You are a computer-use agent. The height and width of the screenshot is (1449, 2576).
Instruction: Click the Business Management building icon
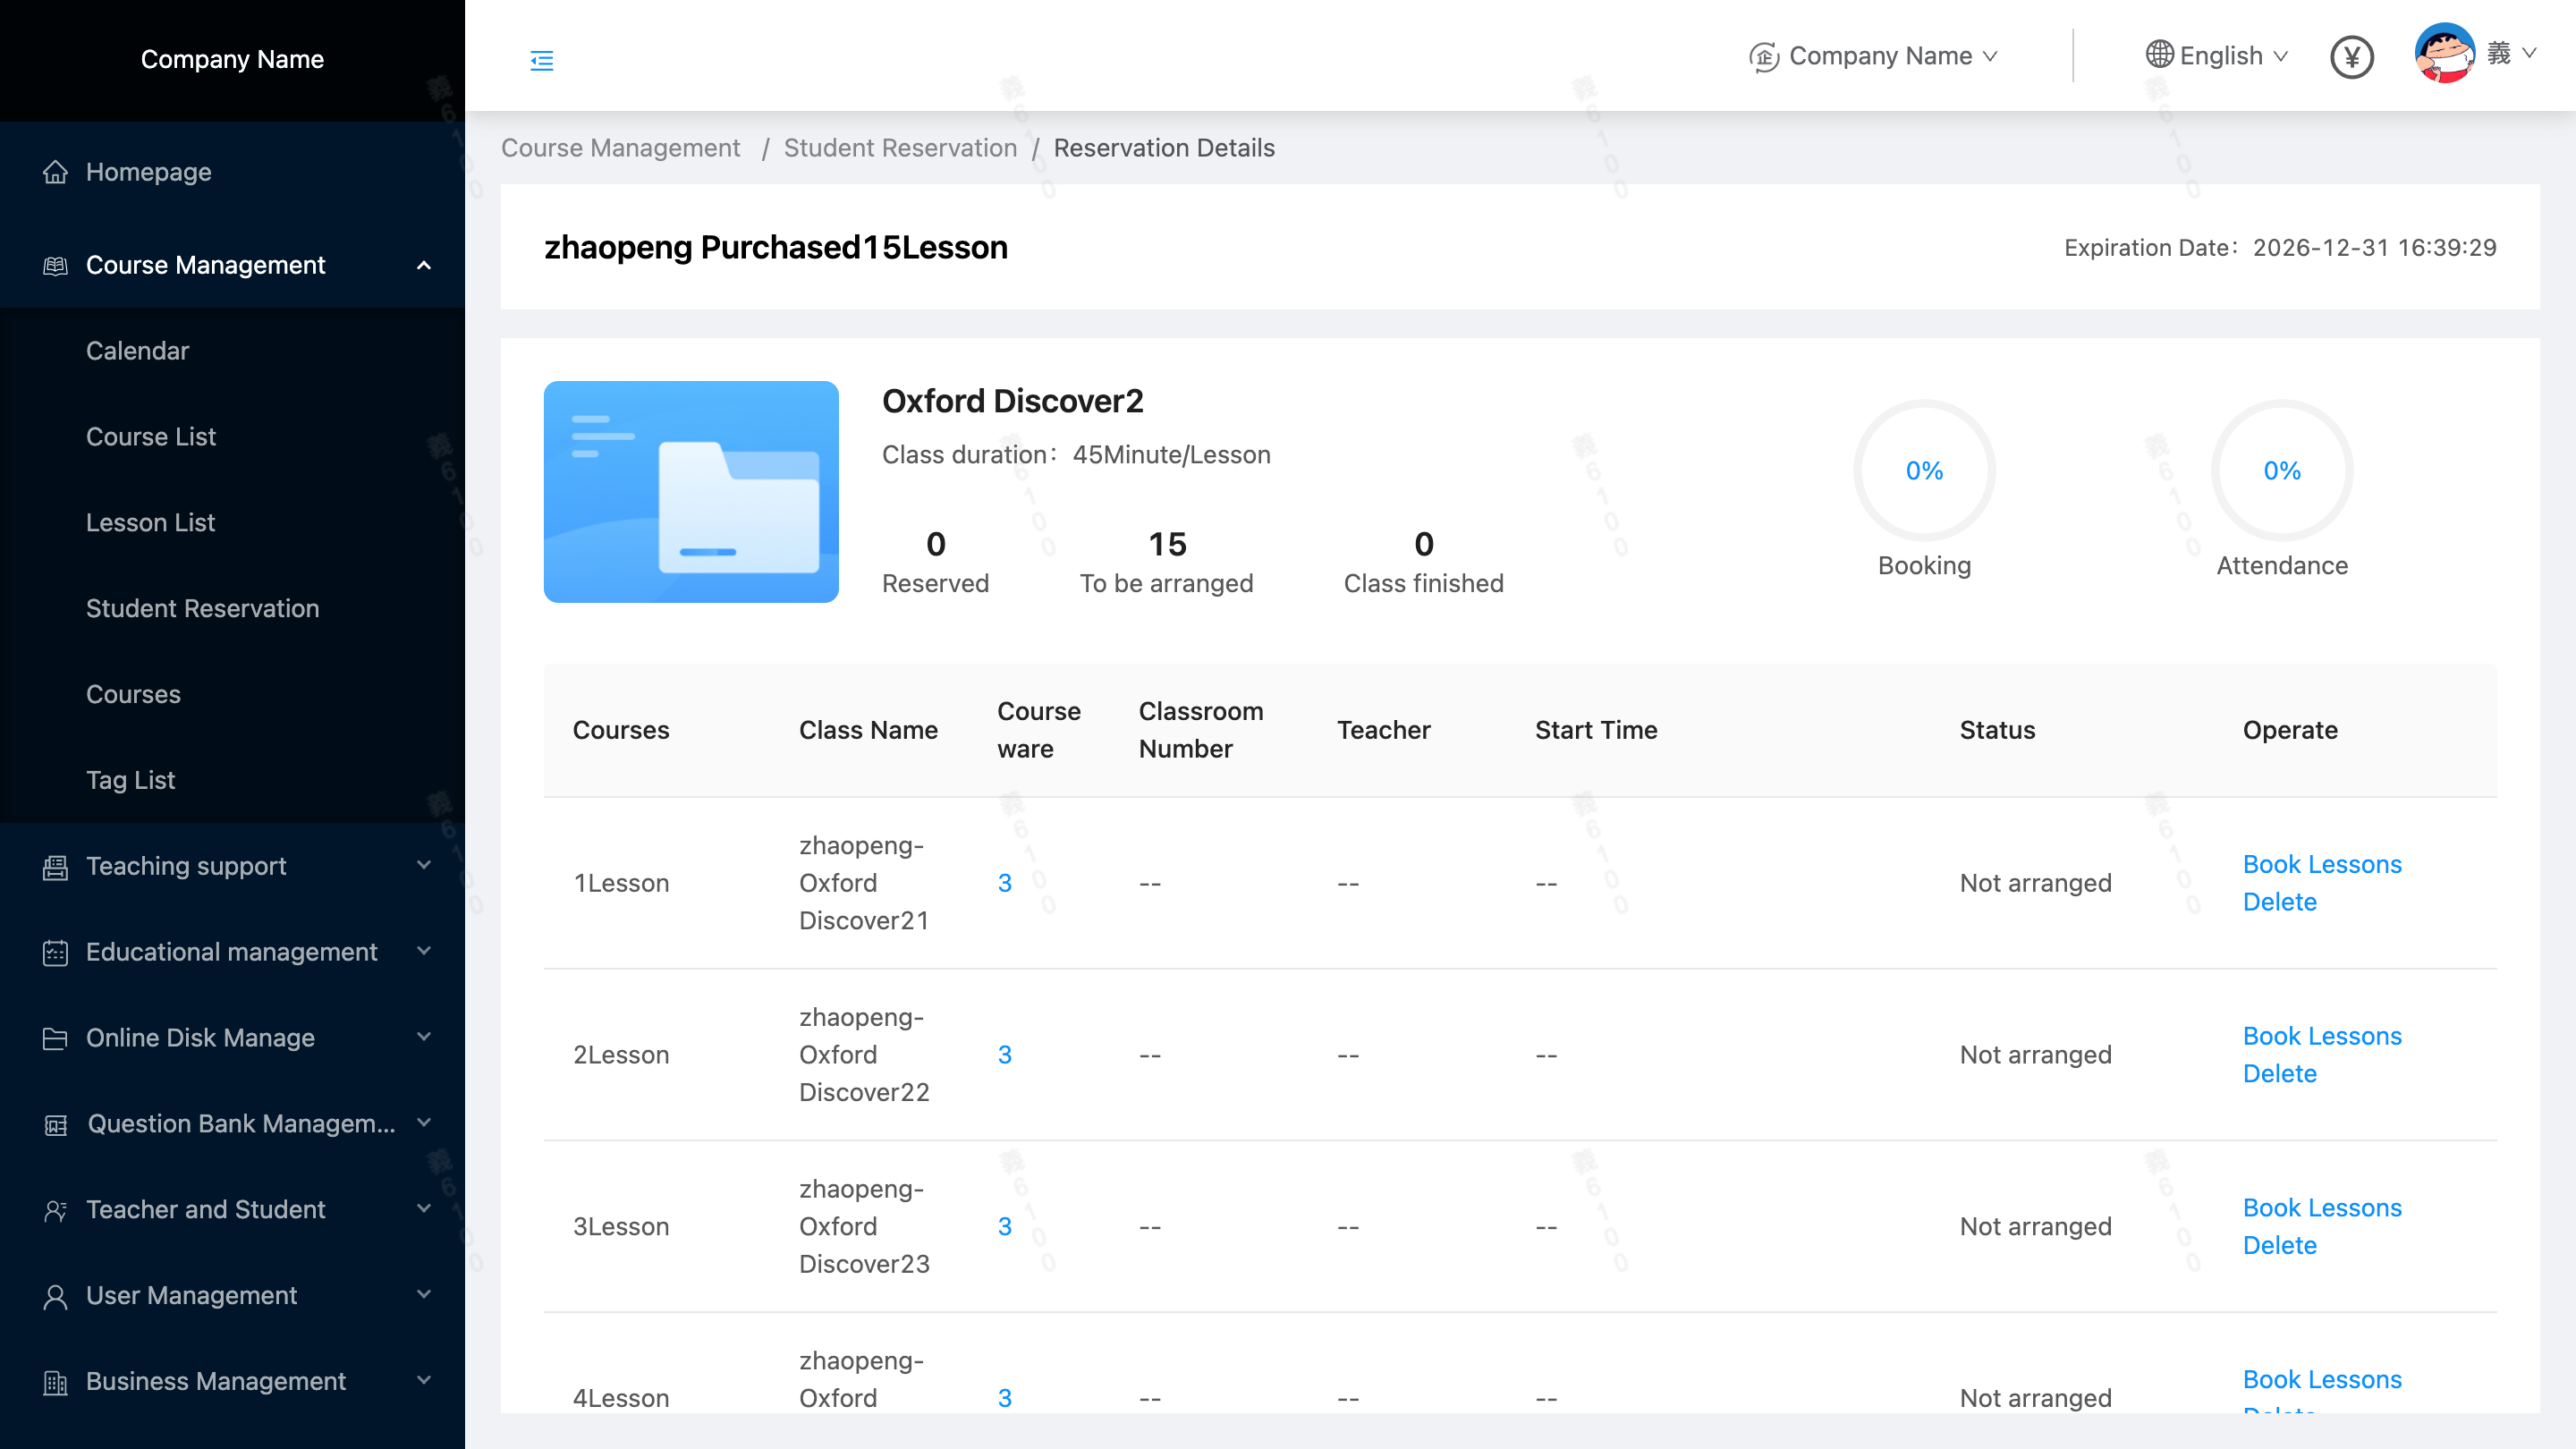coord(56,1382)
